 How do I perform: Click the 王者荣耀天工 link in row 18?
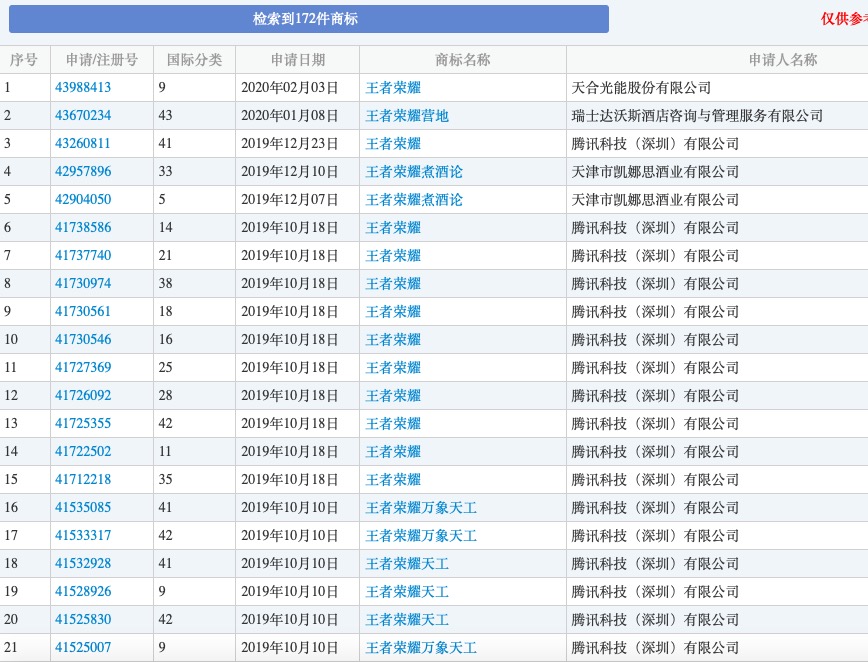tap(407, 564)
